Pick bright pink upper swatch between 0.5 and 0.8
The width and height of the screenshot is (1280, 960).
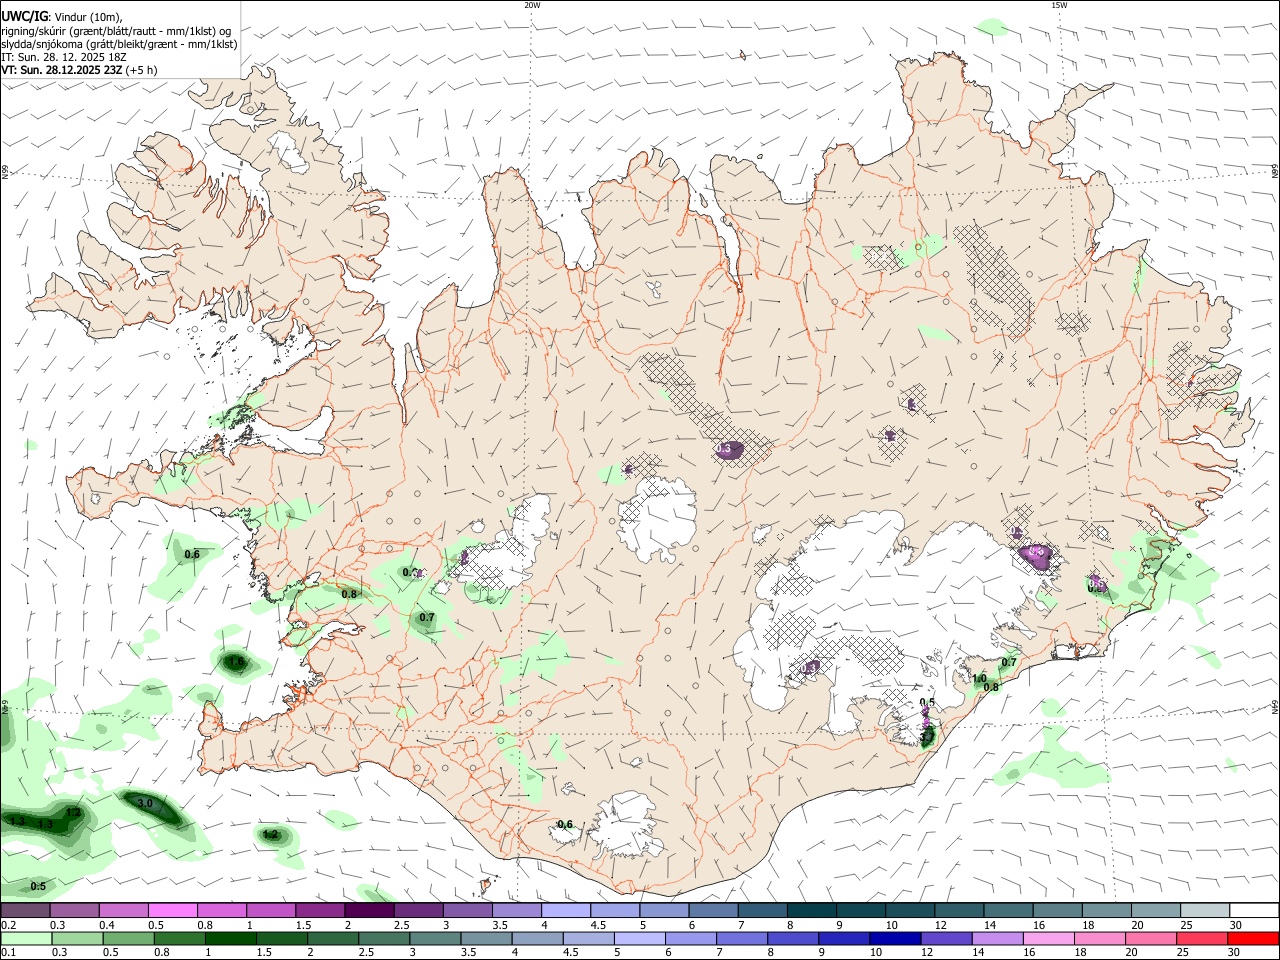pos(173,911)
